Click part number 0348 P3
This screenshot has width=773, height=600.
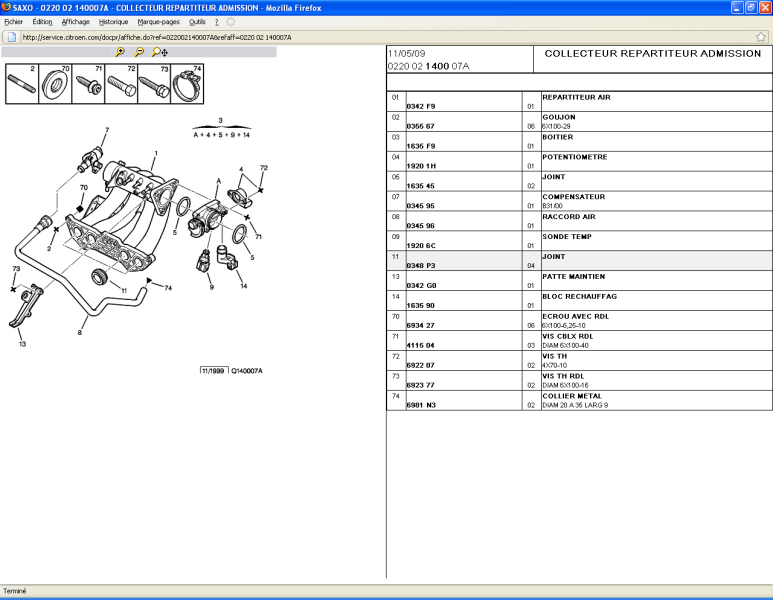click(x=421, y=266)
